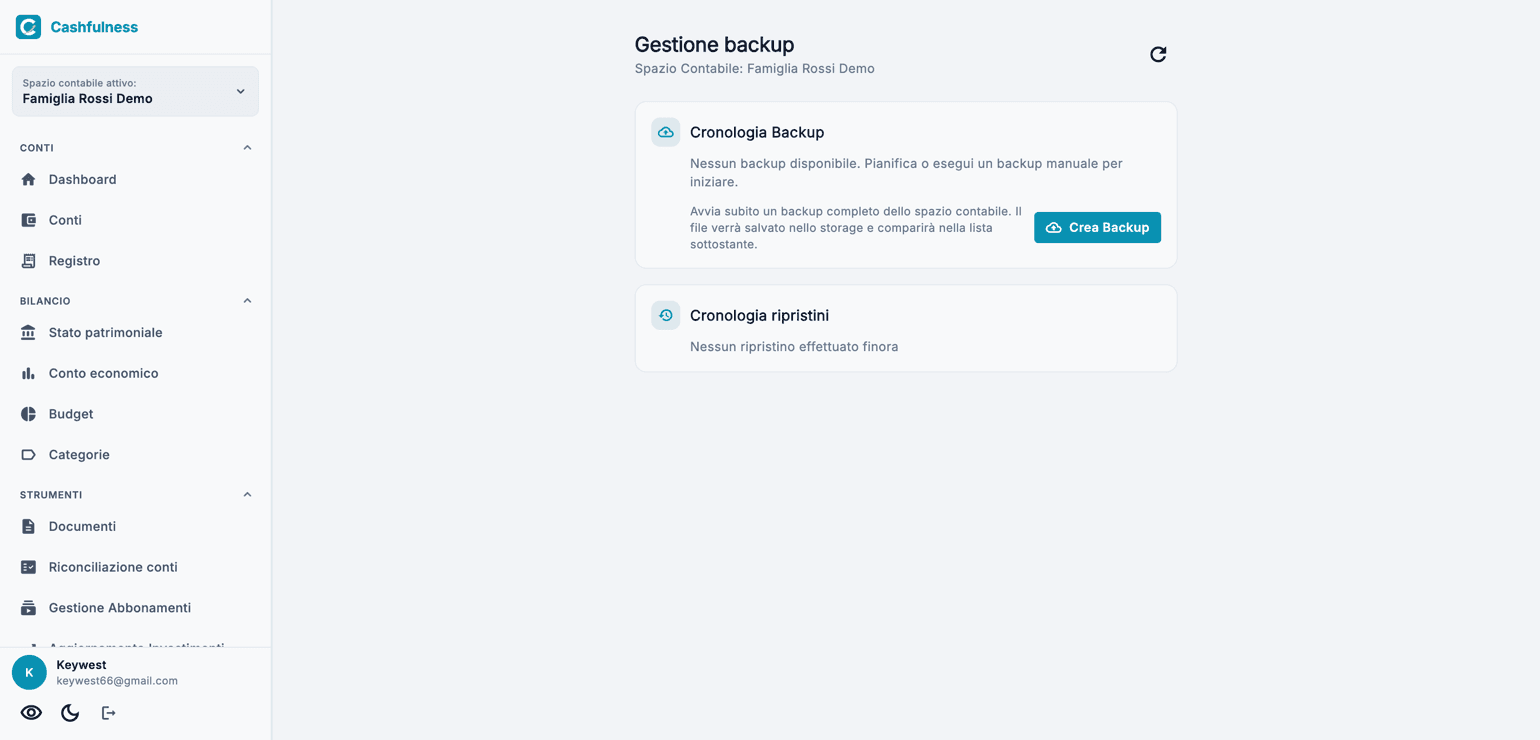This screenshot has width=1540, height=740.
Task: Click the Dashboard home icon
Action: click(28, 179)
